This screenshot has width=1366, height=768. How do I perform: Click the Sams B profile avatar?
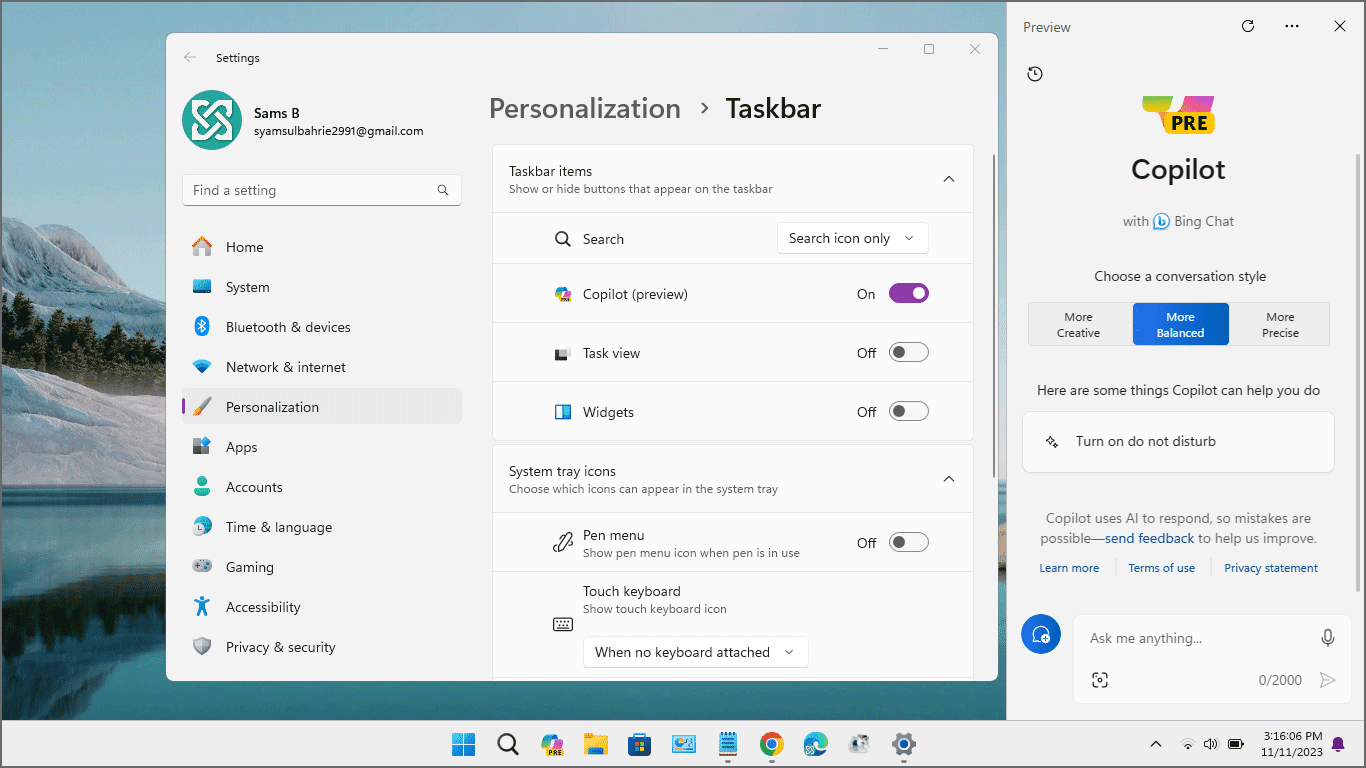point(212,120)
